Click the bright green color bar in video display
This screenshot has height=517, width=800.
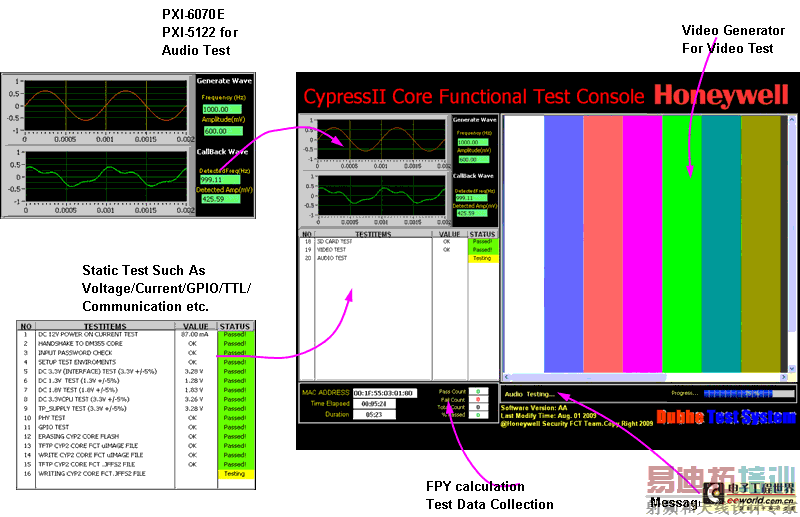pyautogui.click(x=682, y=244)
